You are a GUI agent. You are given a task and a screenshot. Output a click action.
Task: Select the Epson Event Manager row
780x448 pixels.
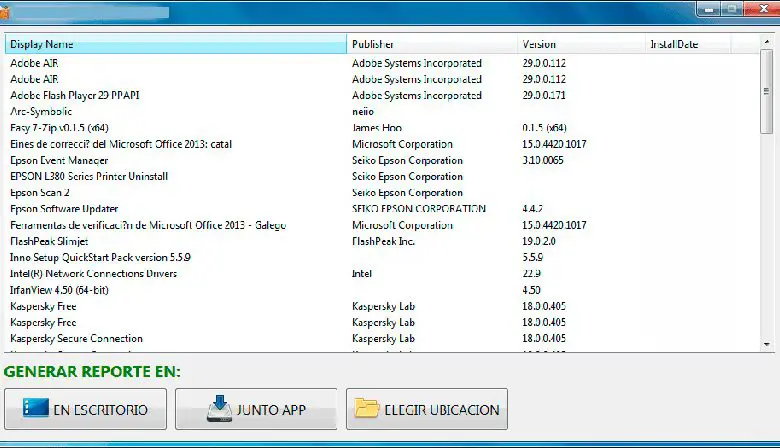[382, 160]
